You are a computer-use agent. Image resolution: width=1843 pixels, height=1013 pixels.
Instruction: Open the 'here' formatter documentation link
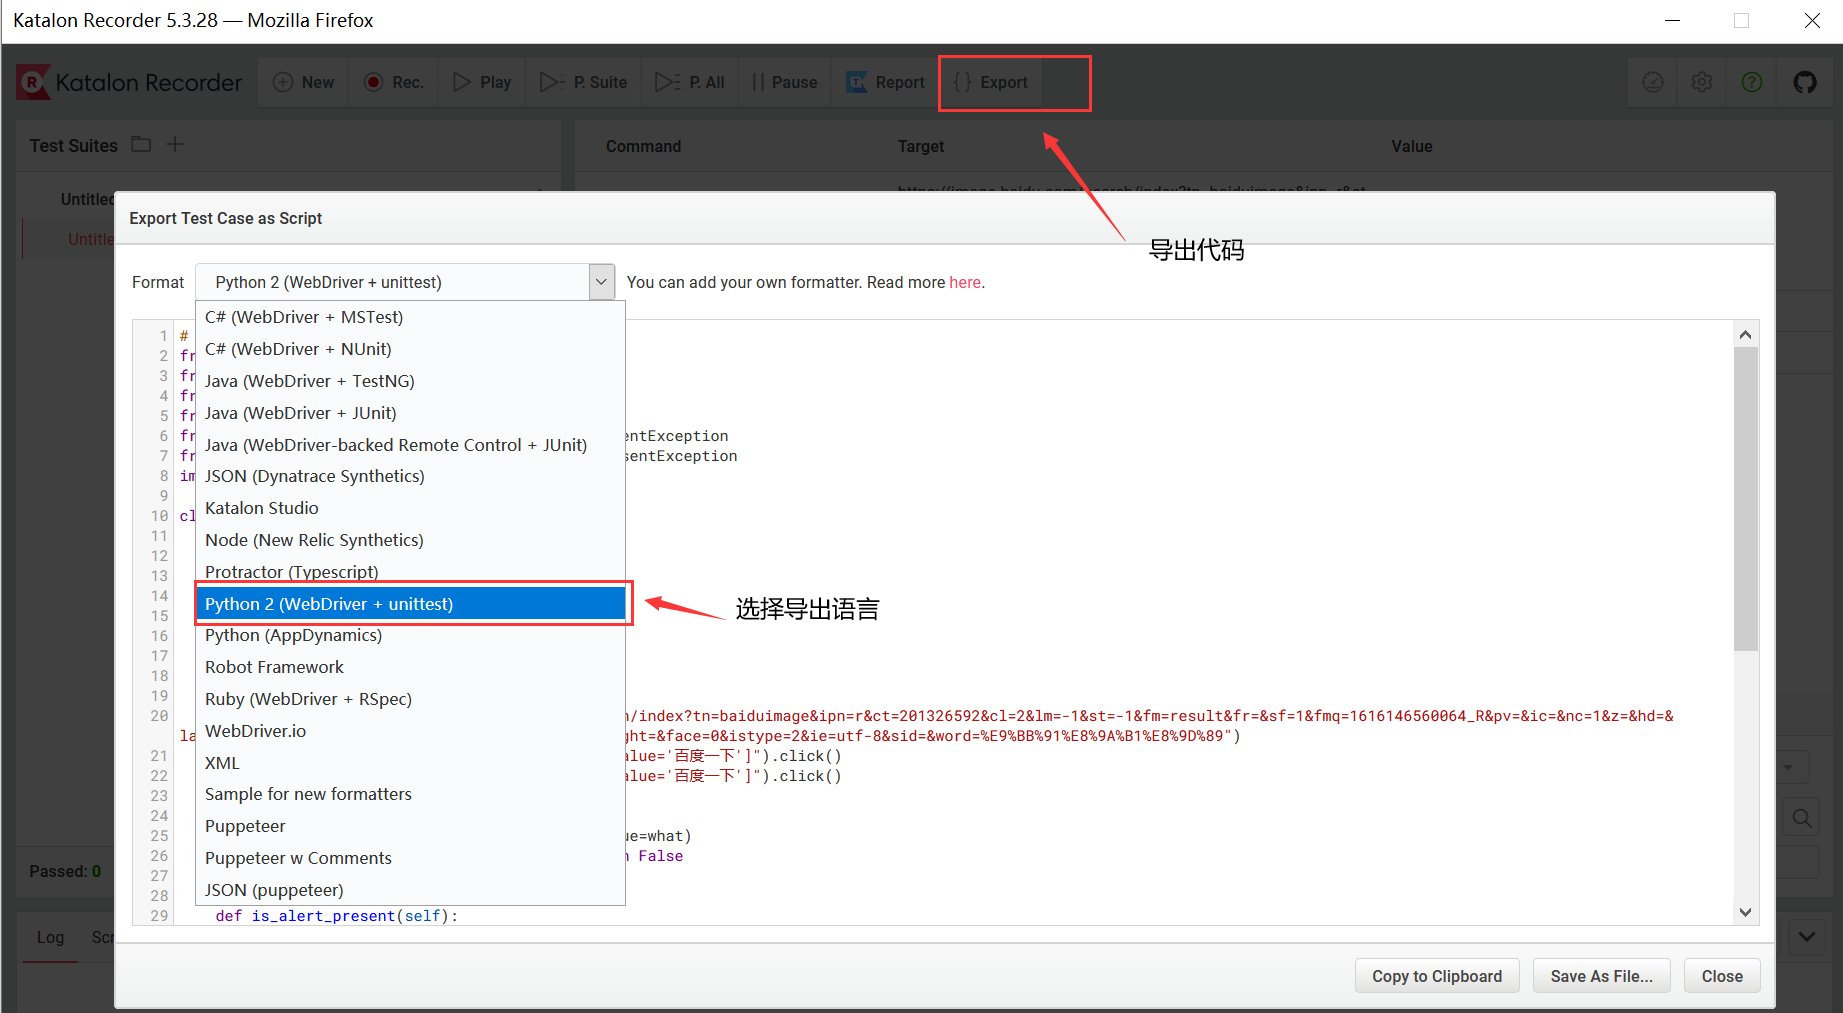pos(965,282)
